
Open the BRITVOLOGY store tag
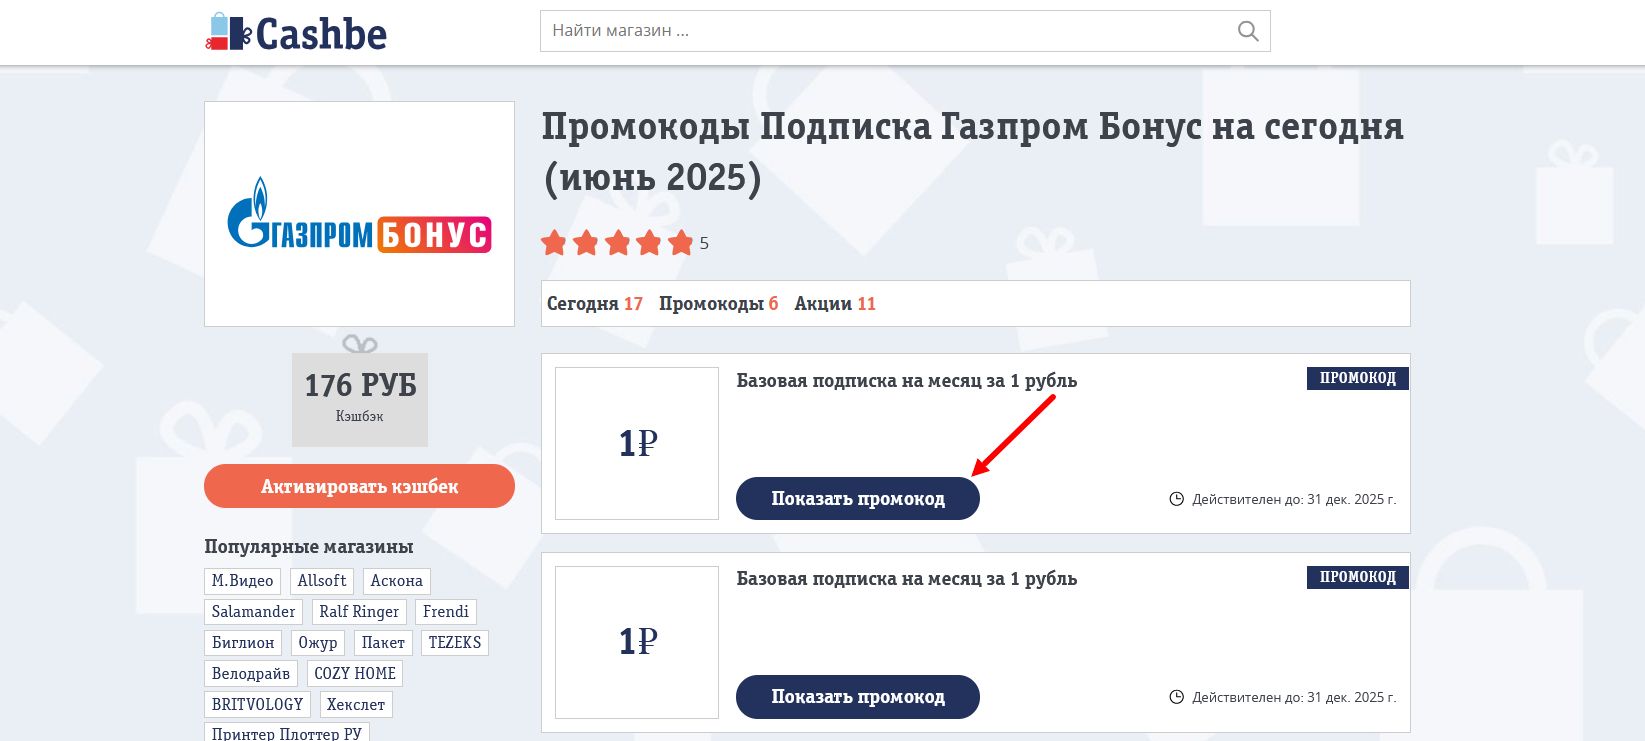point(258,705)
